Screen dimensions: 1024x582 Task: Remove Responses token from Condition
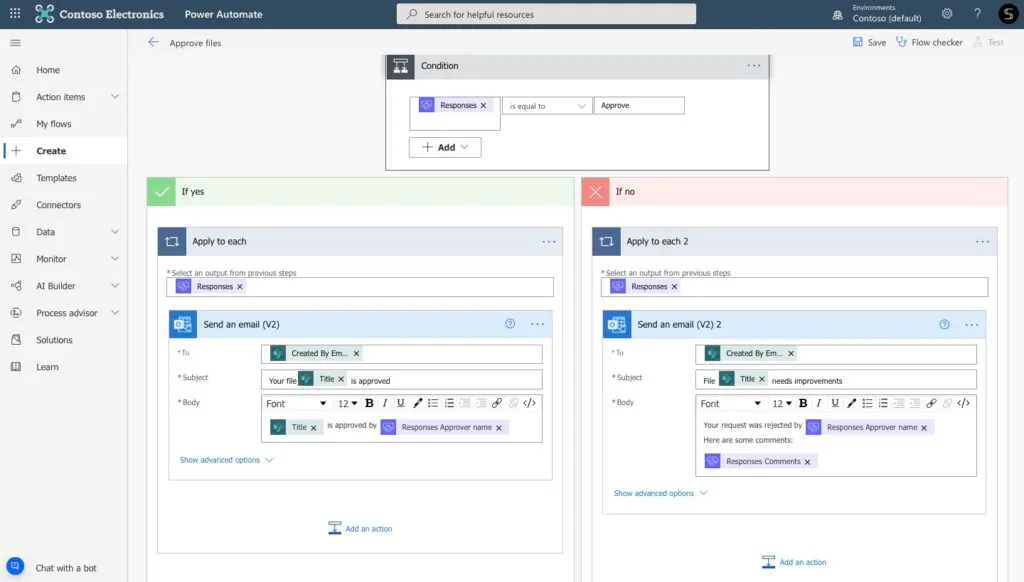click(483, 105)
